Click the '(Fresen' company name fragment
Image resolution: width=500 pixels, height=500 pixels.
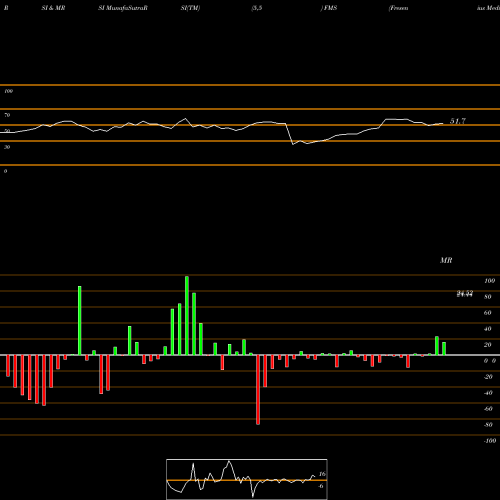(398, 8)
